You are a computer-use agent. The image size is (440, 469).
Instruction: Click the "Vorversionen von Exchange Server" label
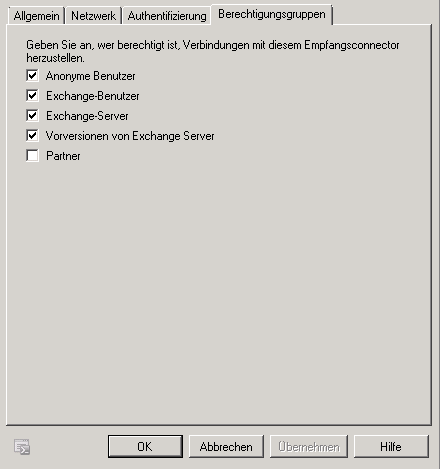[x=130, y=136]
